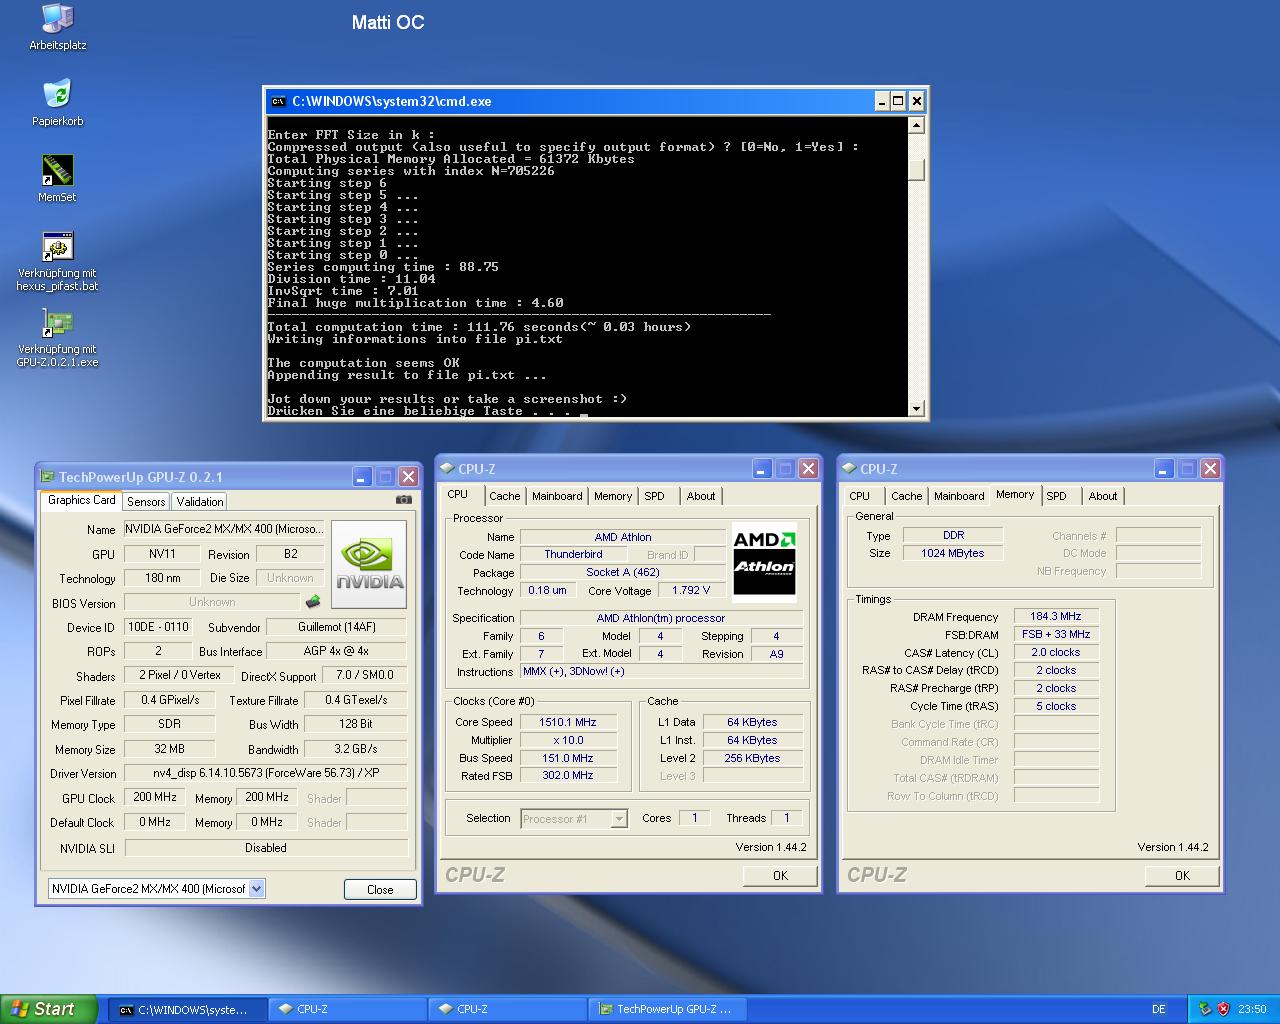Click the Bus Interface AGP 4x field
The image size is (1280, 1024).
pos(336,651)
